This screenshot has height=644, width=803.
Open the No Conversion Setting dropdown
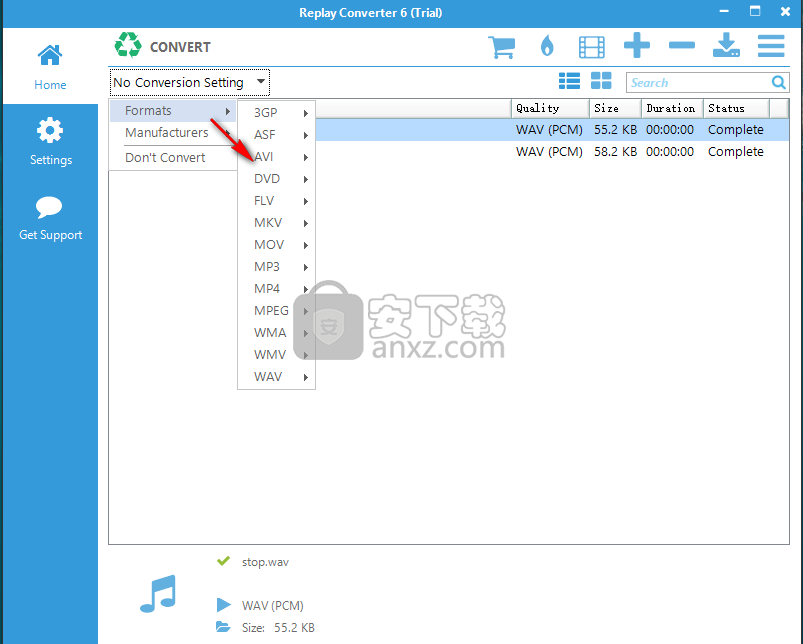tap(189, 82)
